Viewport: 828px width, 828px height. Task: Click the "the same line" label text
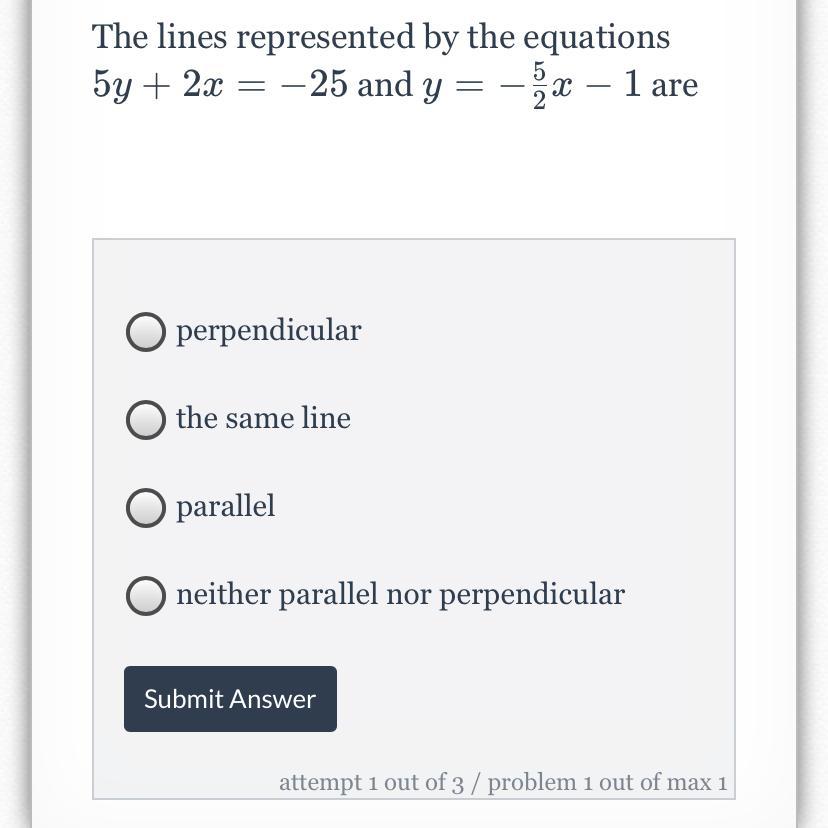(263, 418)
